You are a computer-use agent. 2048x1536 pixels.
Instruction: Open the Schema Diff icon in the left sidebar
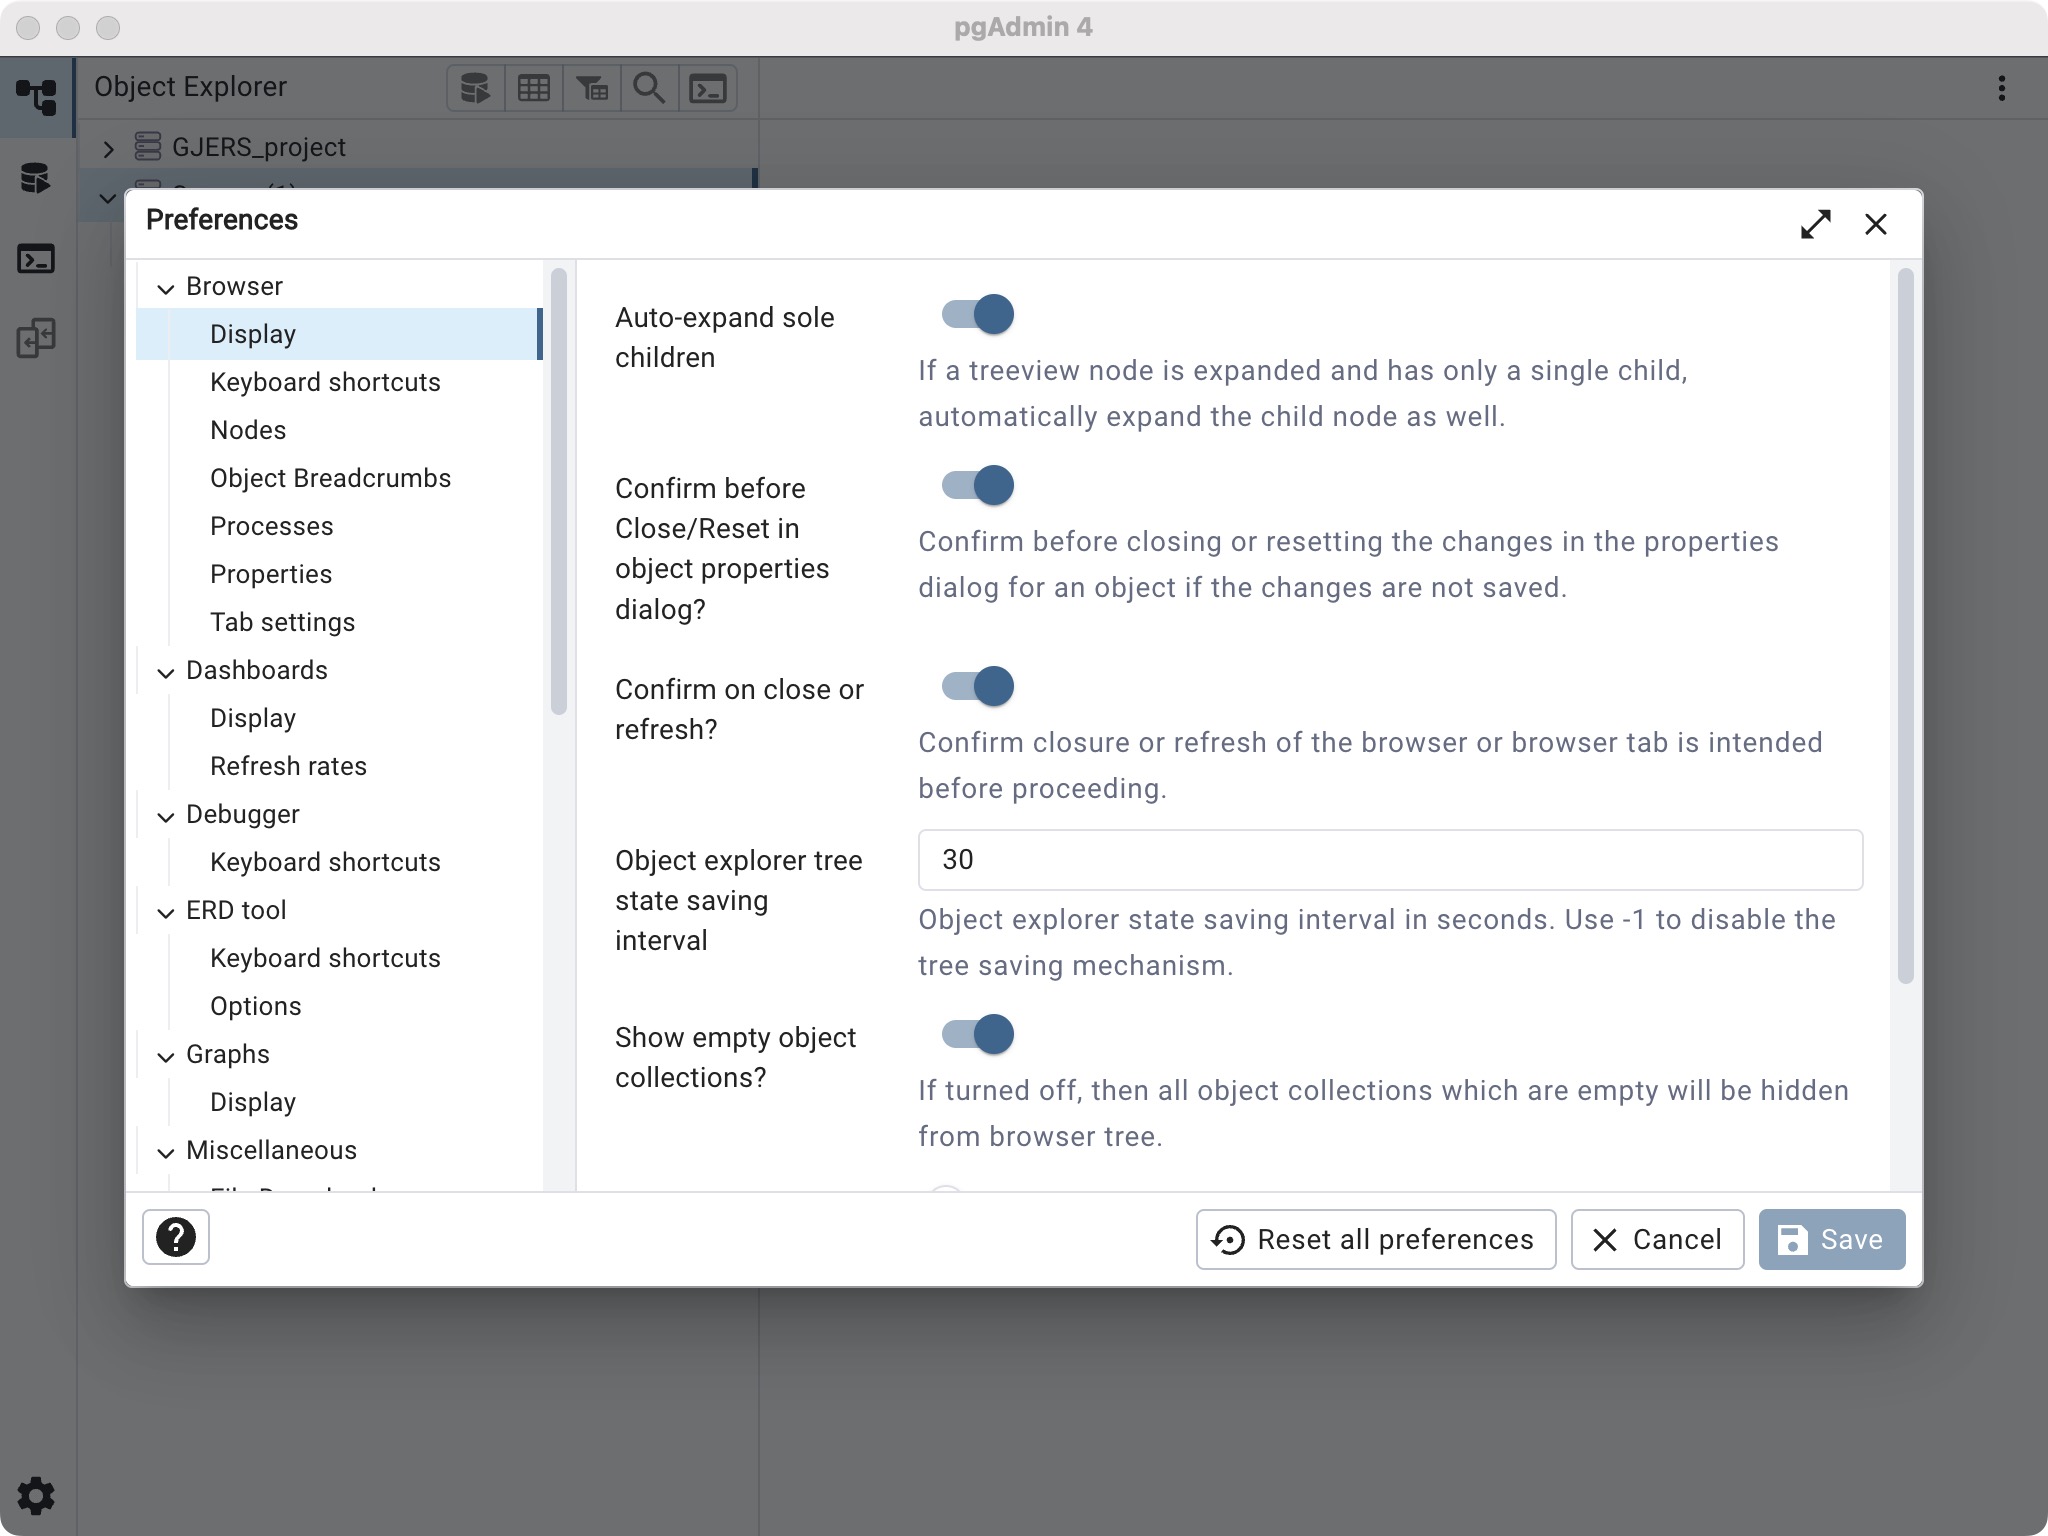coord(37,339)
